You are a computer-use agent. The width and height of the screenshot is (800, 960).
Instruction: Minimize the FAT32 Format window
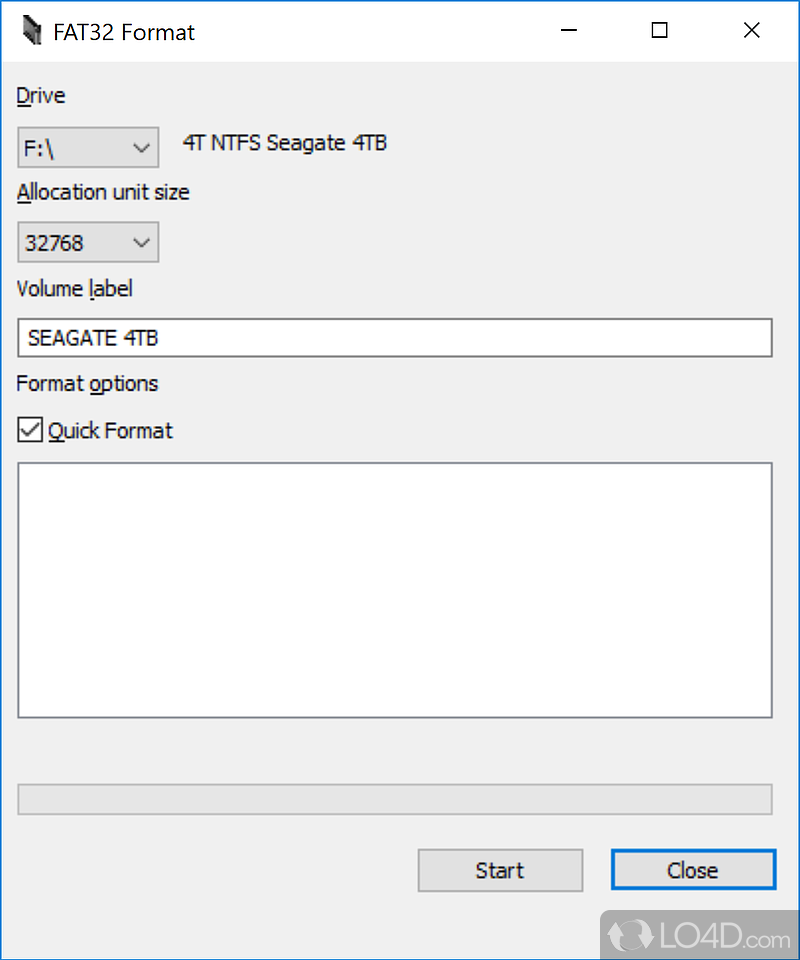click(x=569, y=30)
